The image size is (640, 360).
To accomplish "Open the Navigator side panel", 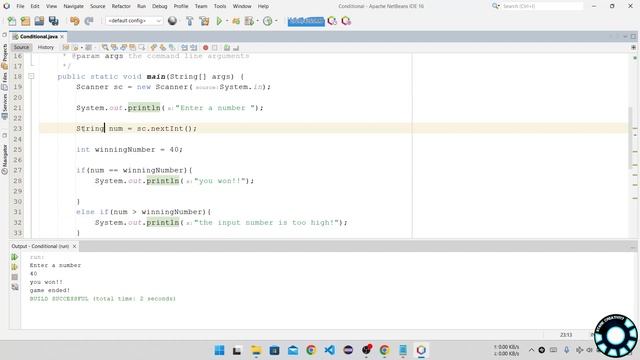I will point(4,159).
